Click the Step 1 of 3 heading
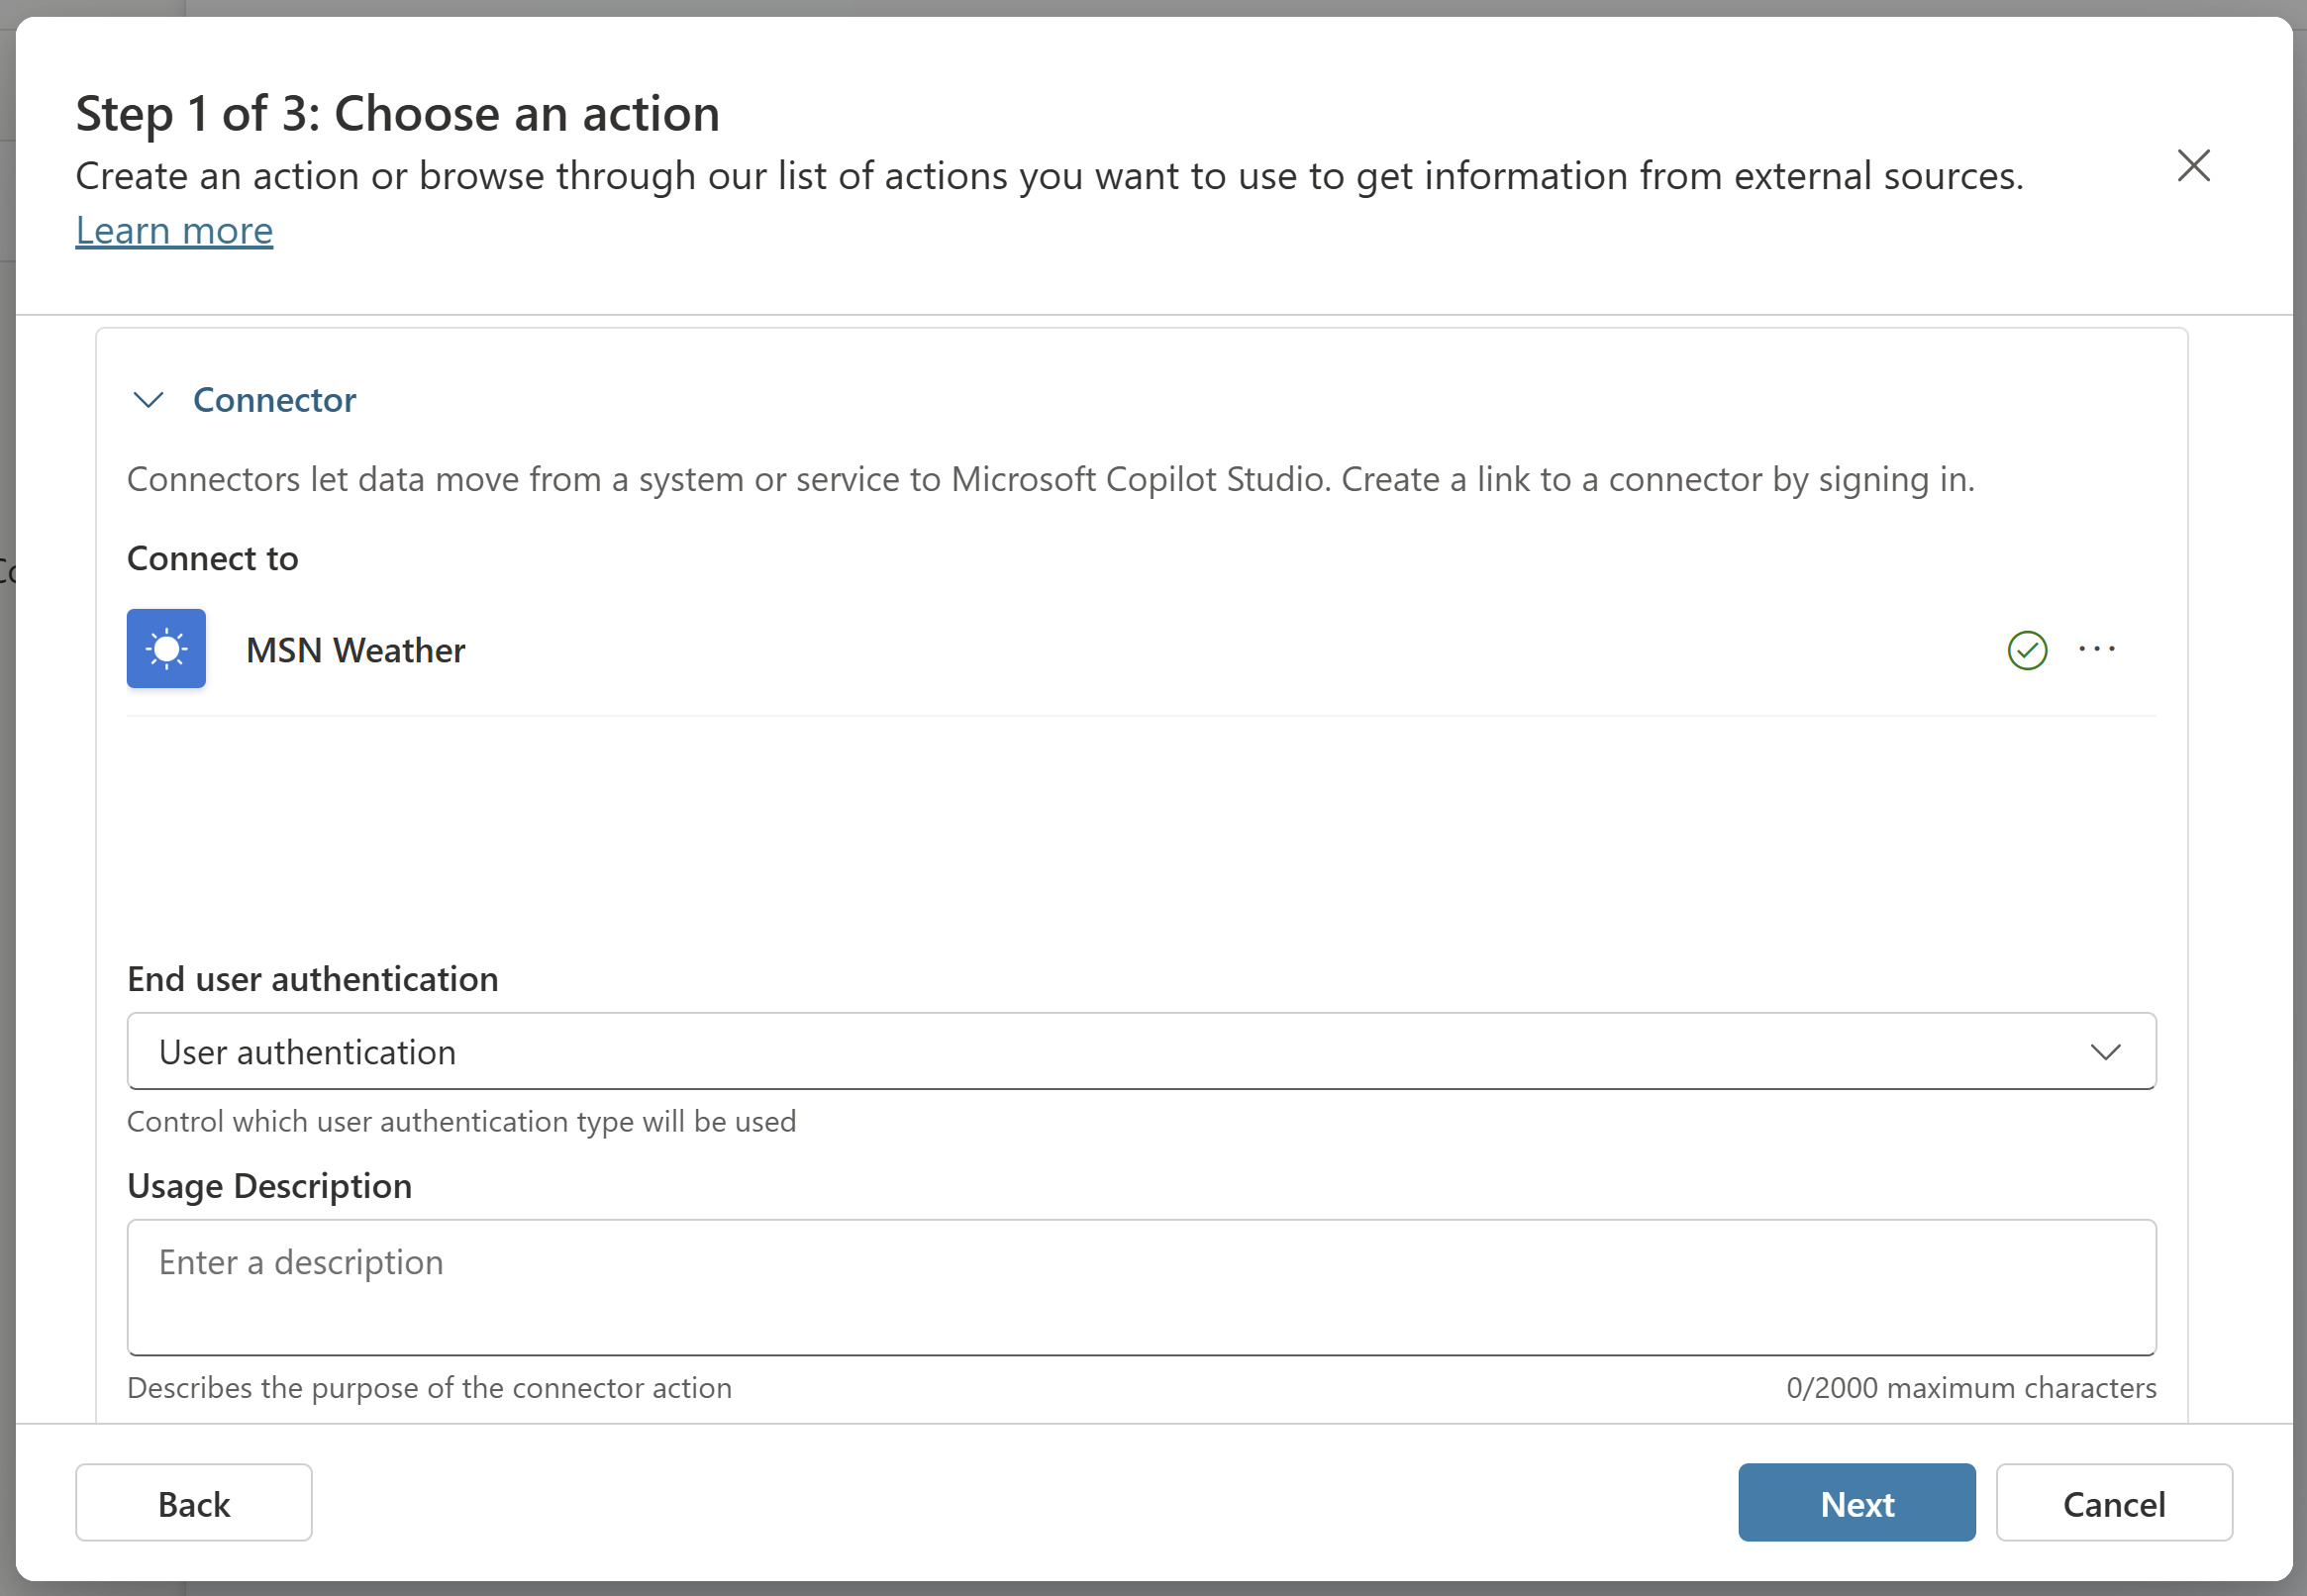The height and width of the screenshot is (1596, 2307). click(x=397, y=113)
